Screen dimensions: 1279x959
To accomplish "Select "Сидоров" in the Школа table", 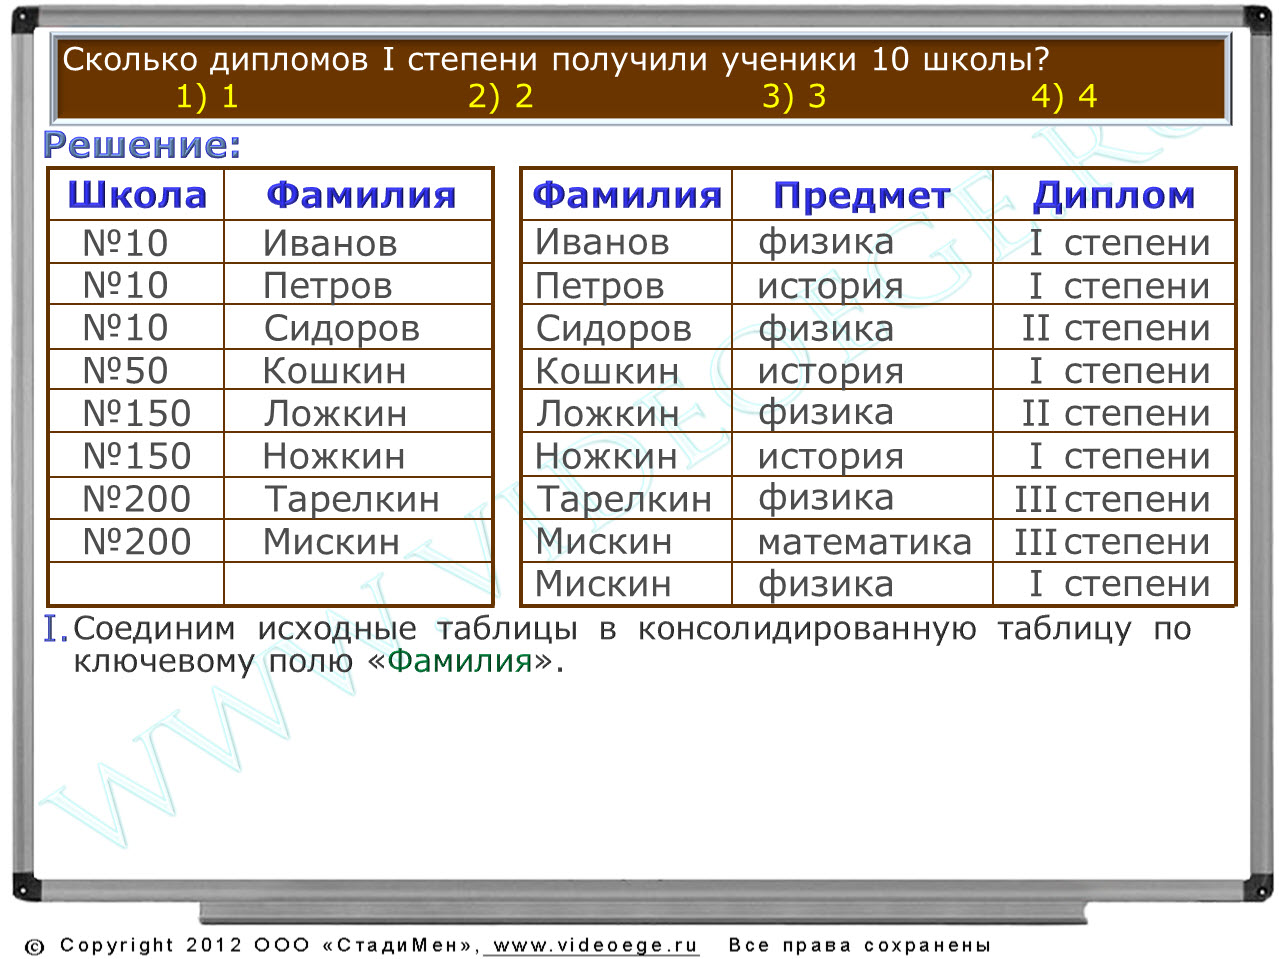I will coord(341,330).
